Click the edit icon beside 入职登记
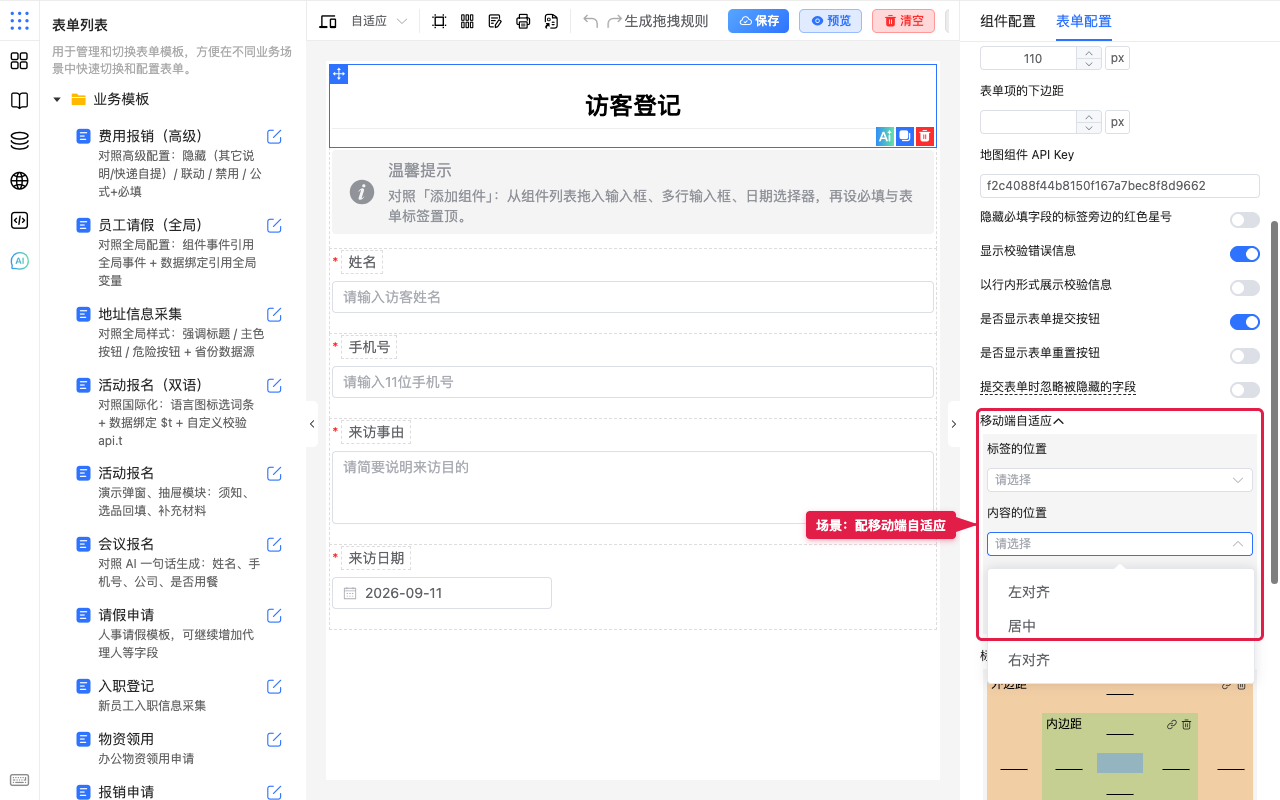Image resolution: width=1280 pixels, height=800 pixels. tap(274, 686)
